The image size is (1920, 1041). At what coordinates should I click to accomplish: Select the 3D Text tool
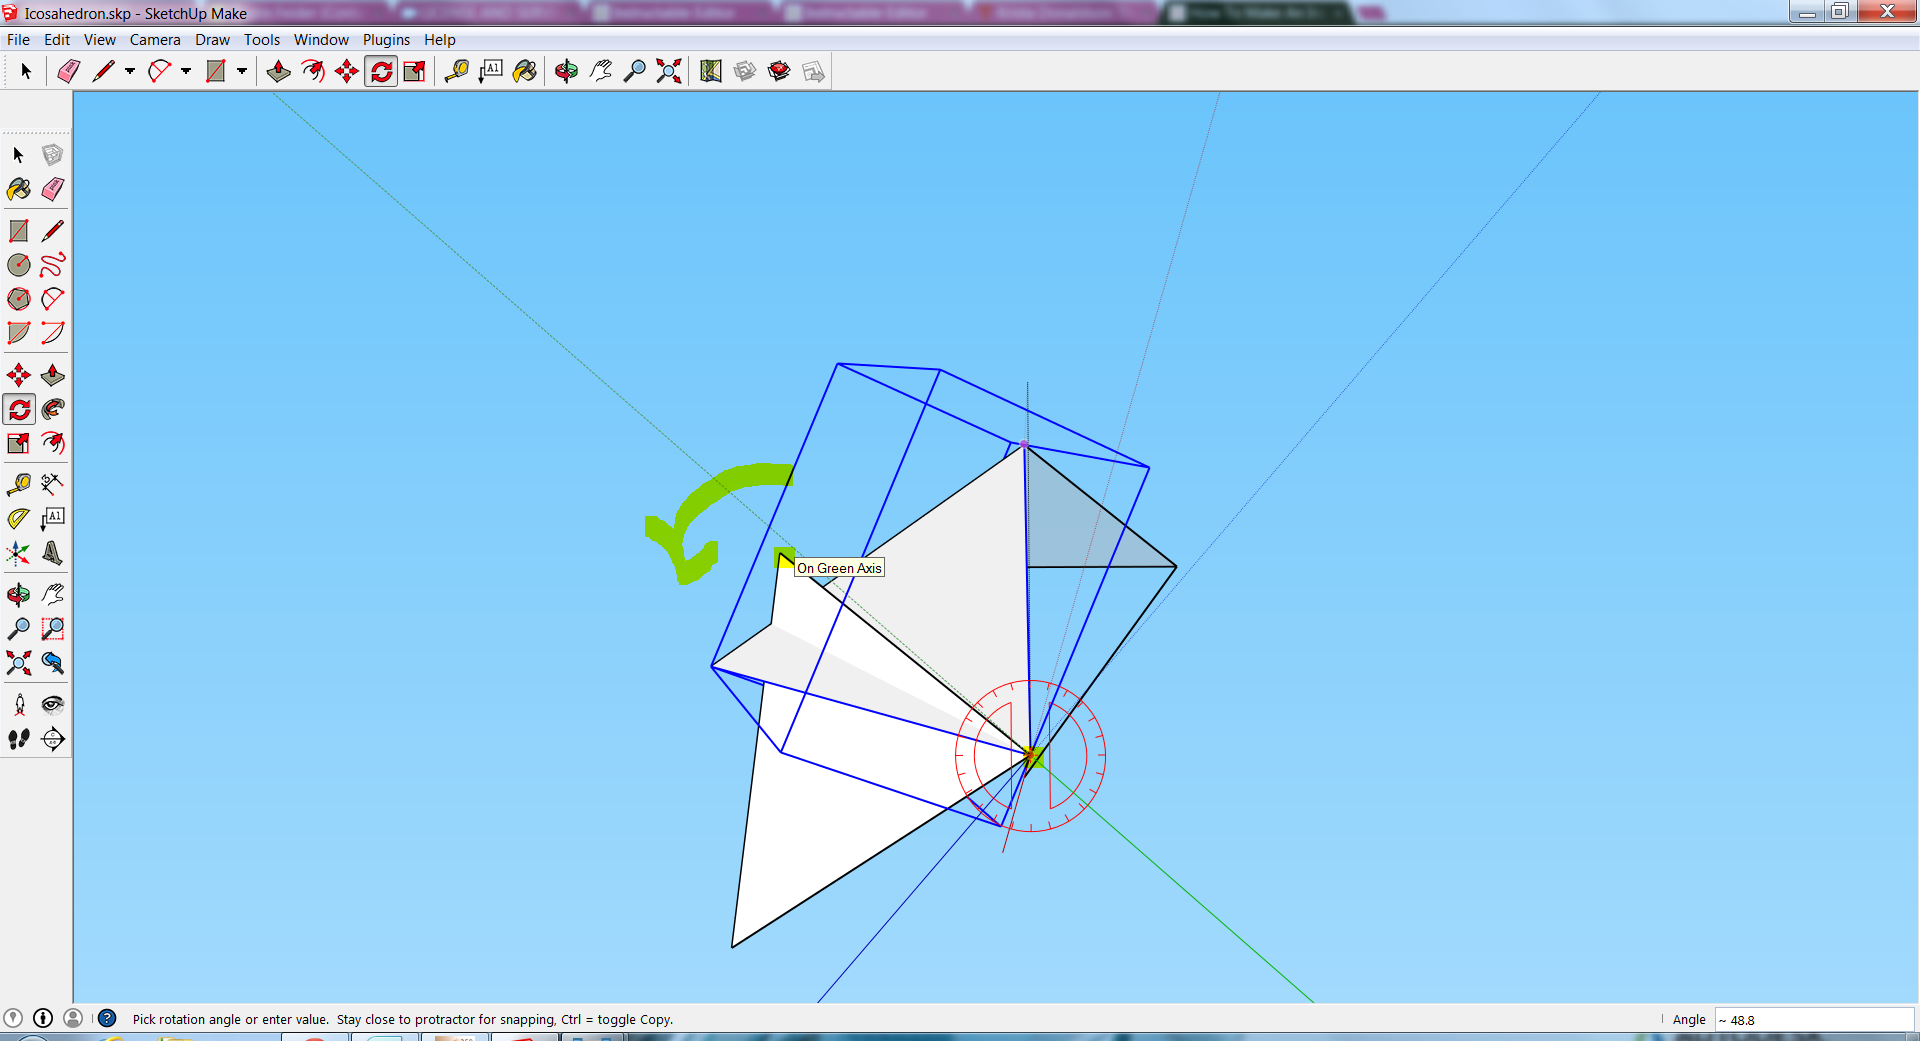53,553
